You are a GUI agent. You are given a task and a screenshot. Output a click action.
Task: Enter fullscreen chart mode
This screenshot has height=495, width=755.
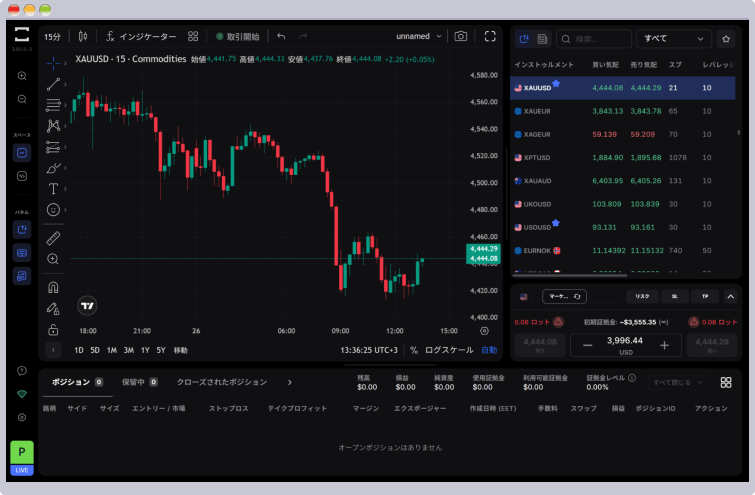pos(490,36)
